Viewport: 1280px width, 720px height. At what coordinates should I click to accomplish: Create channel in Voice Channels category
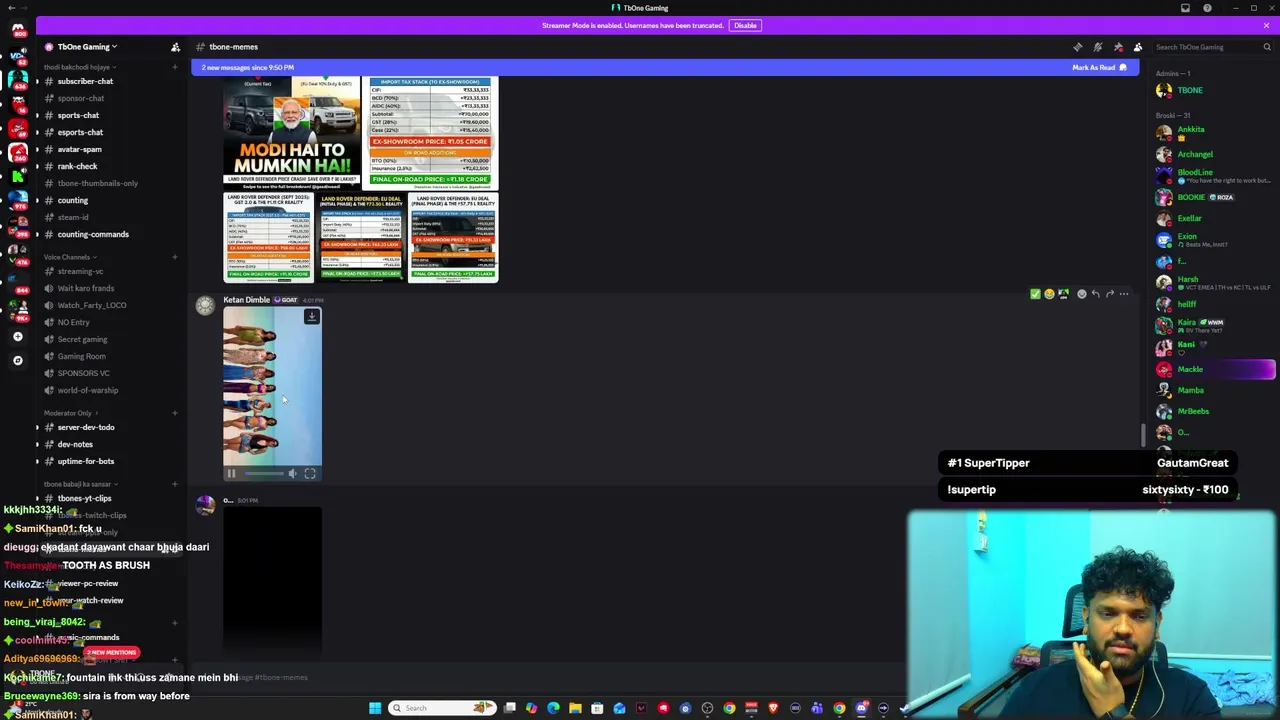(x=175, y=257)
